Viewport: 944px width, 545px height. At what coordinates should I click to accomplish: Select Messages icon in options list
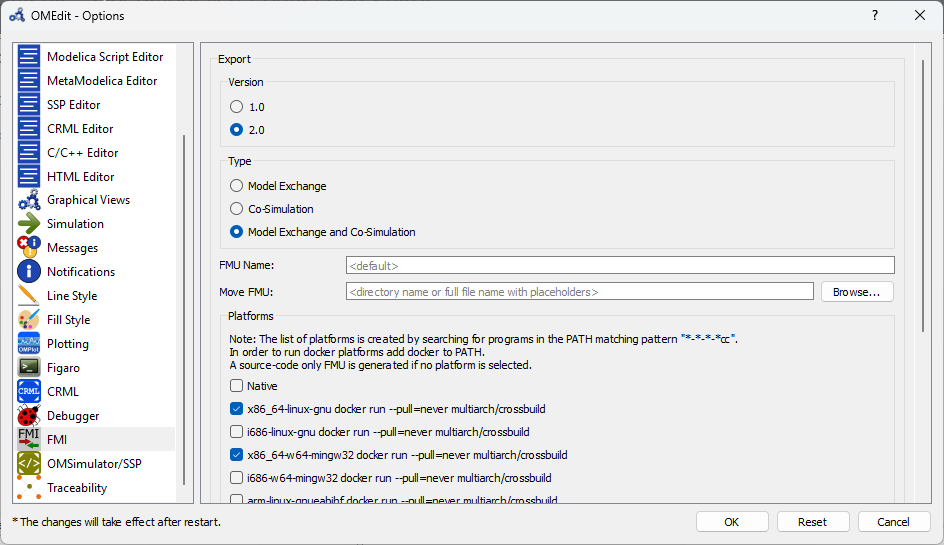(x=28, y=248)
